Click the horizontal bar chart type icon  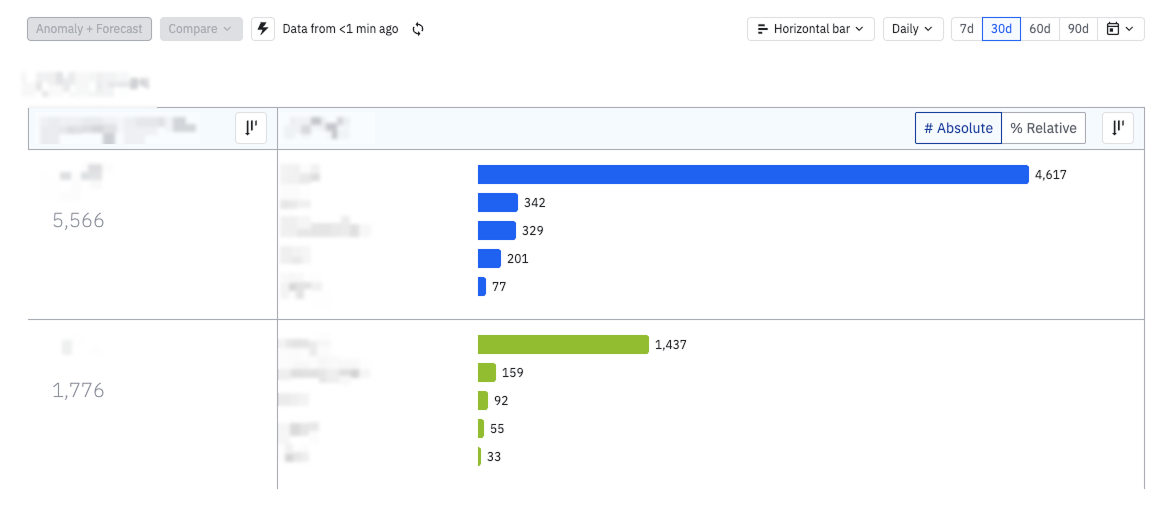point(762,29)
